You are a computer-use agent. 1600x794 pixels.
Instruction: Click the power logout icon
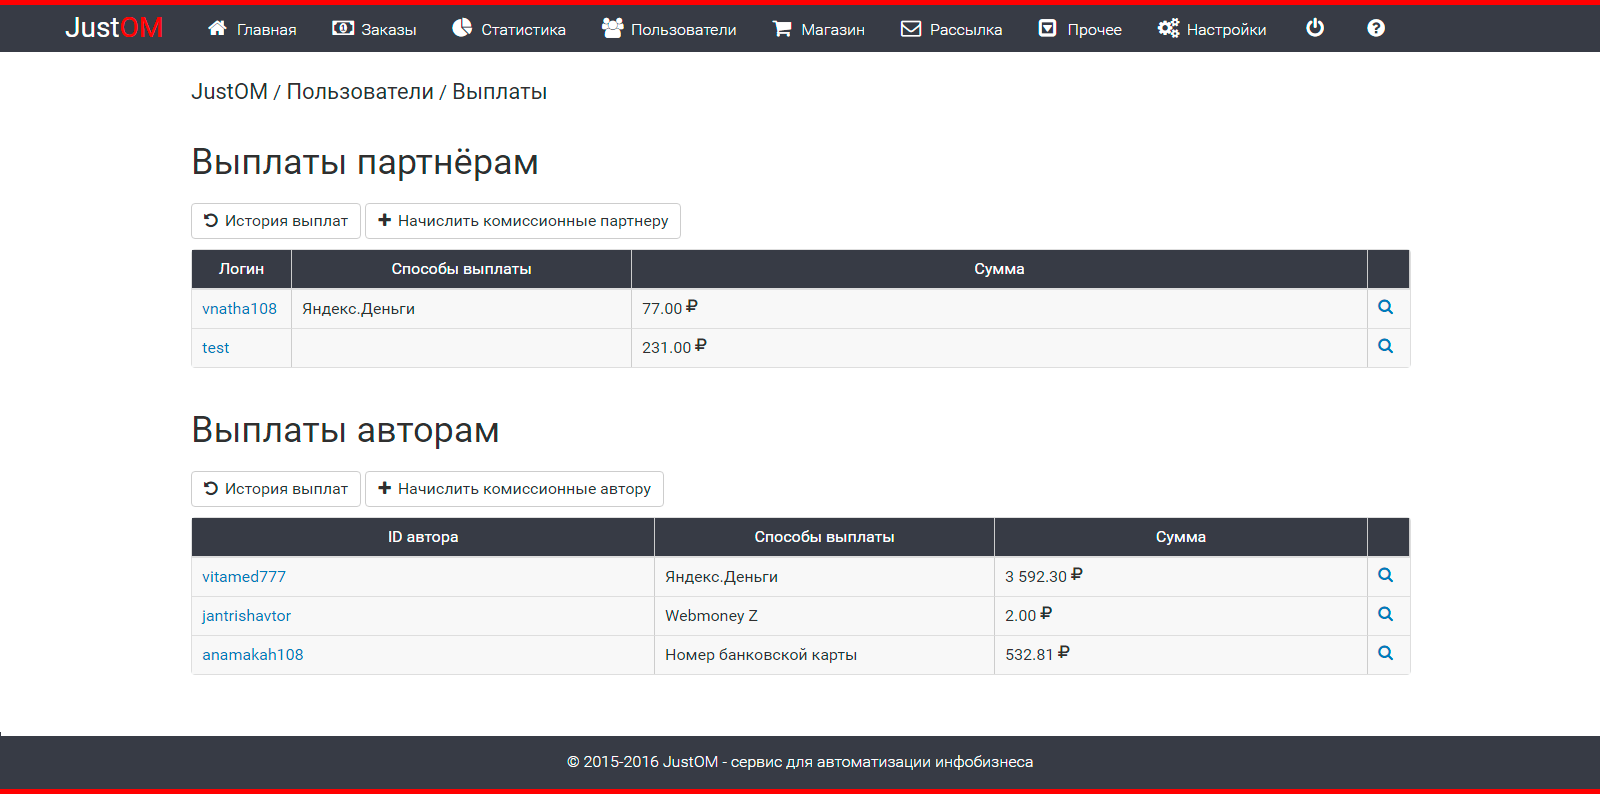1315,29
